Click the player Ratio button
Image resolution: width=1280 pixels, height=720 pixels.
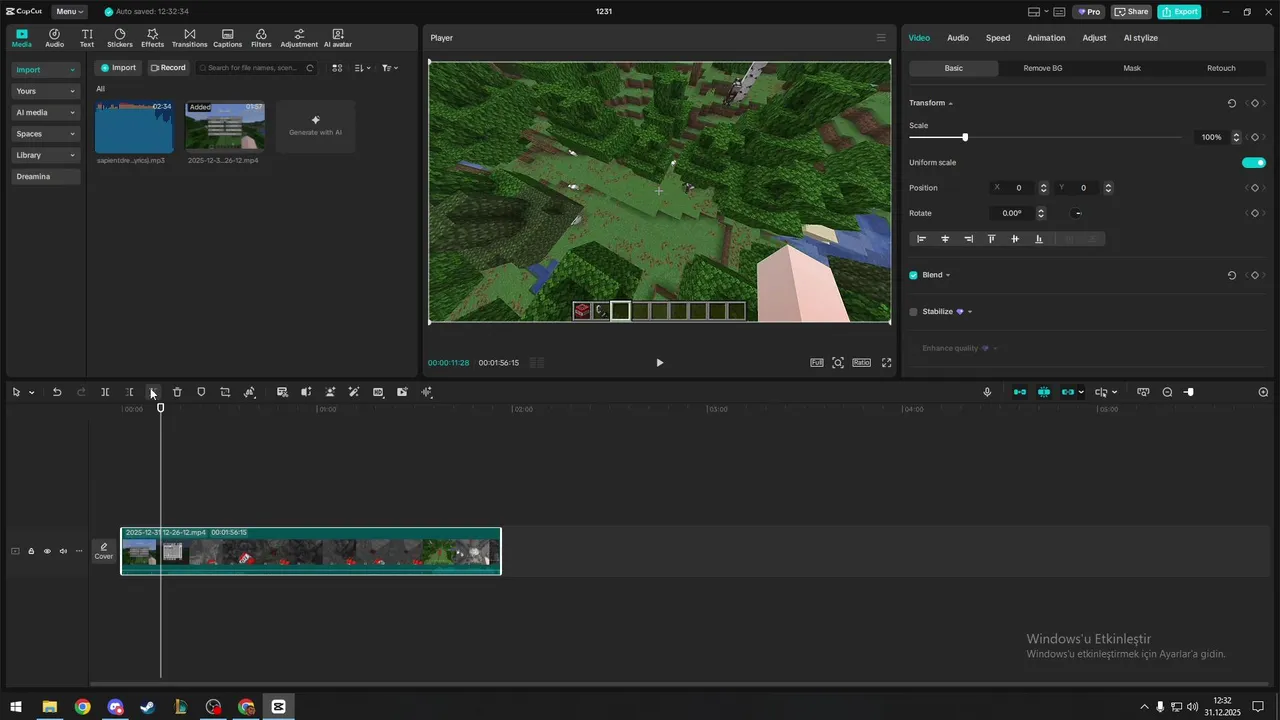(861, 363)
